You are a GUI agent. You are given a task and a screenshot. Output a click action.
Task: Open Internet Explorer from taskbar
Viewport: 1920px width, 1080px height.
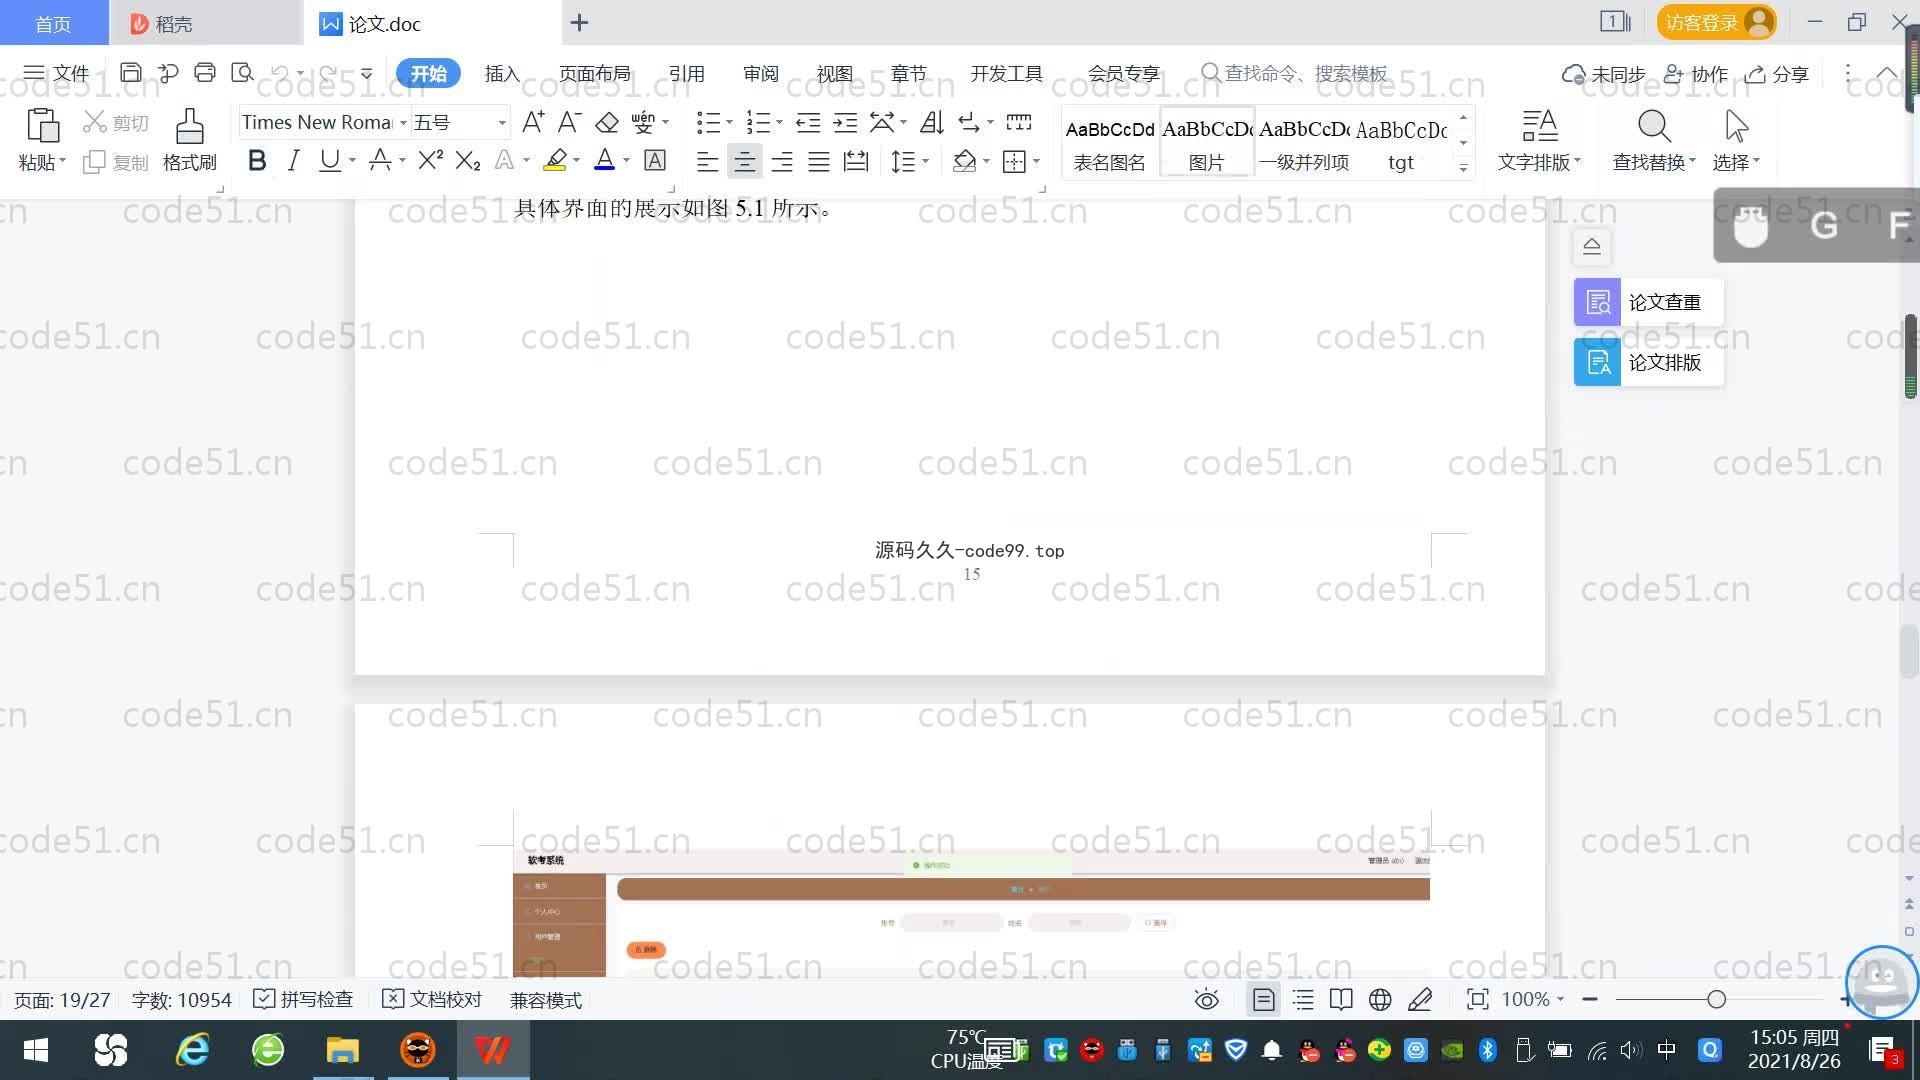(192, 1050)
